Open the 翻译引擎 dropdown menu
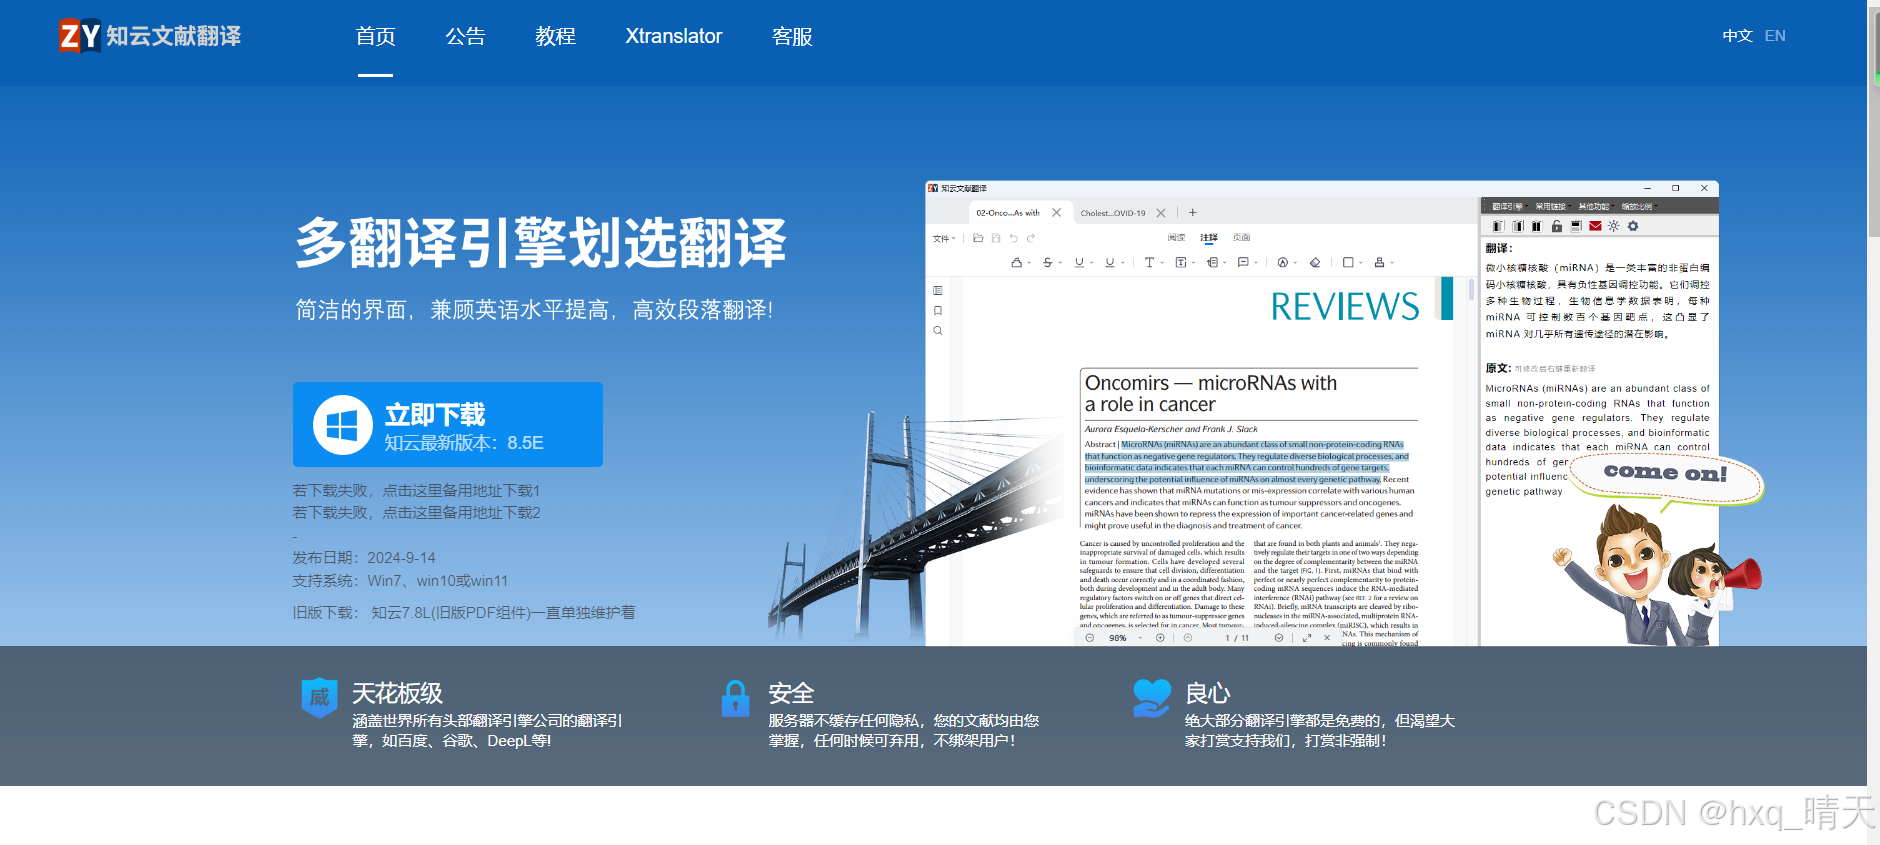The width and height of the screenshot is (1880, 845). click(x=1510, y=206)
